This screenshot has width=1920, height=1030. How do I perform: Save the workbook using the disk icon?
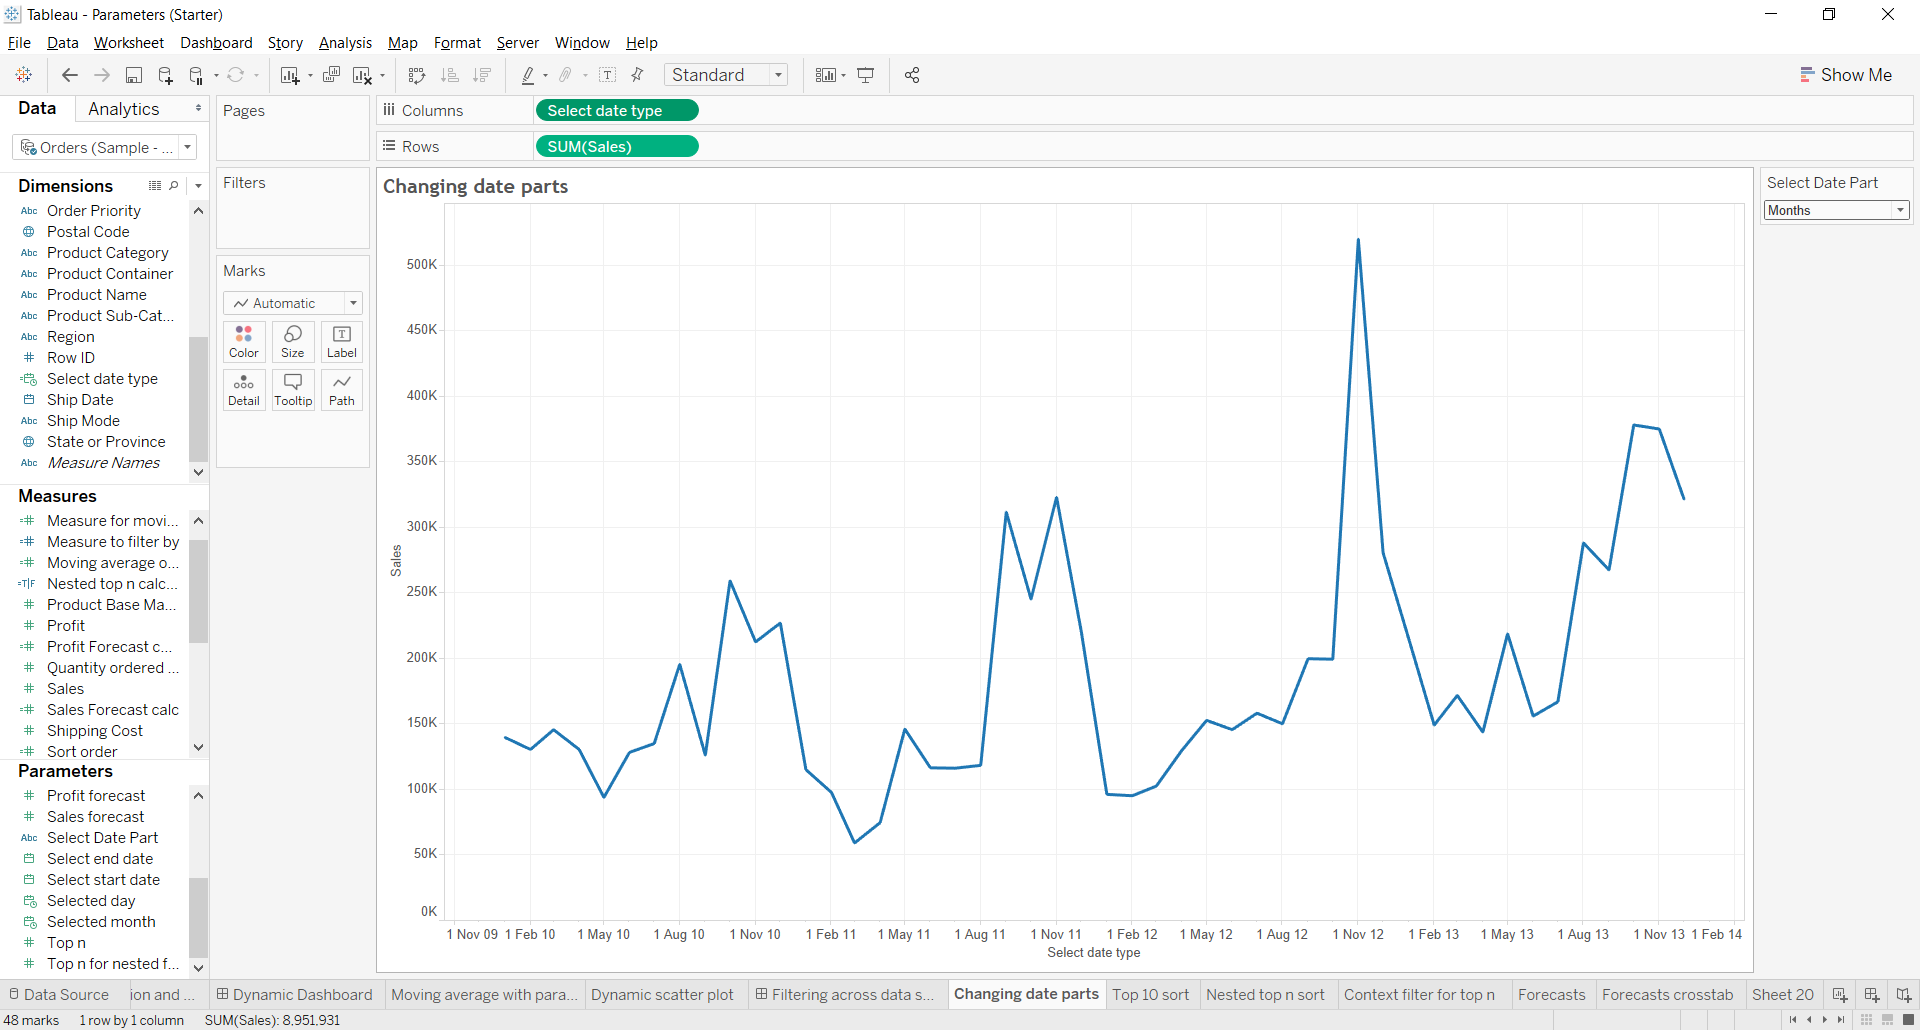[x=133, y=75]
